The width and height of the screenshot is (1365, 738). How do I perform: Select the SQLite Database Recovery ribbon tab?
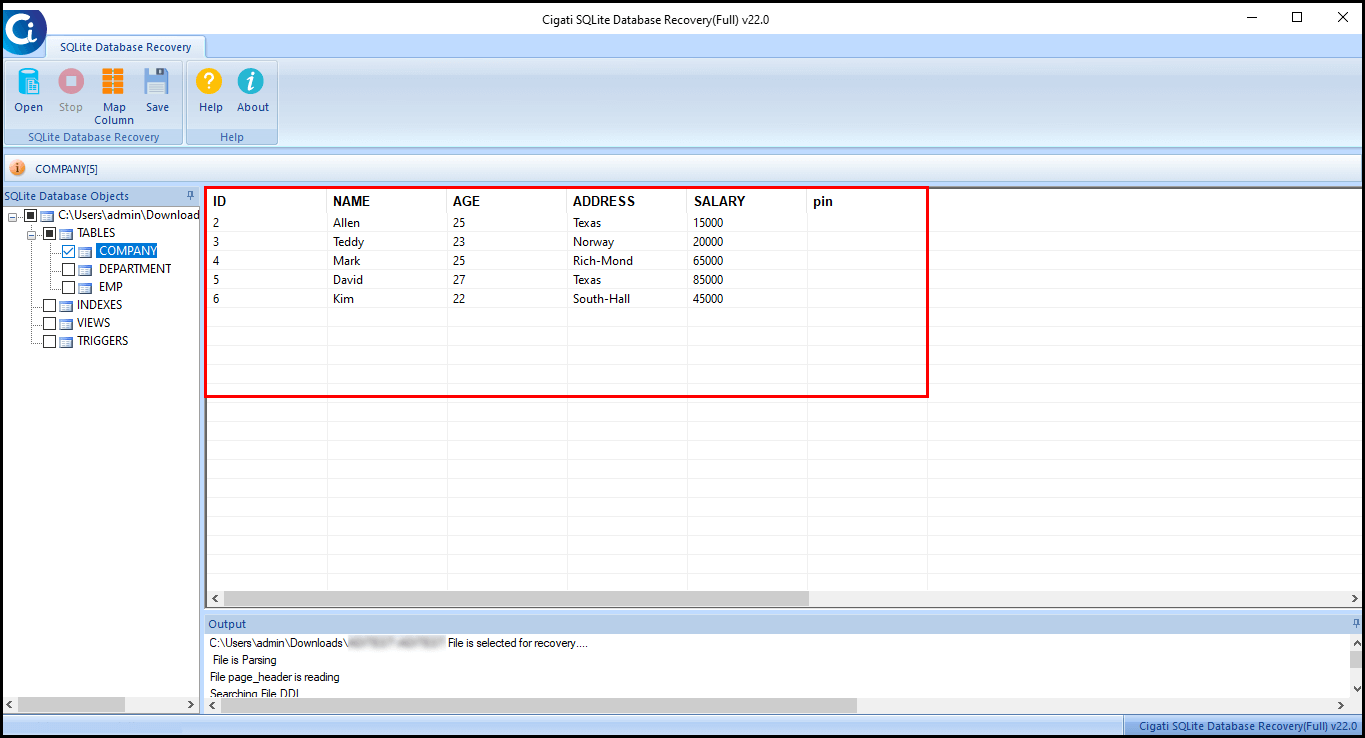coord(126,47)
